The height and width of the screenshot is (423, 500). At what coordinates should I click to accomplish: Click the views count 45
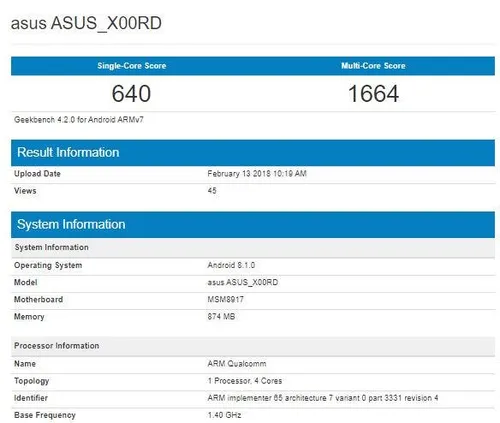tap(212, 191)
